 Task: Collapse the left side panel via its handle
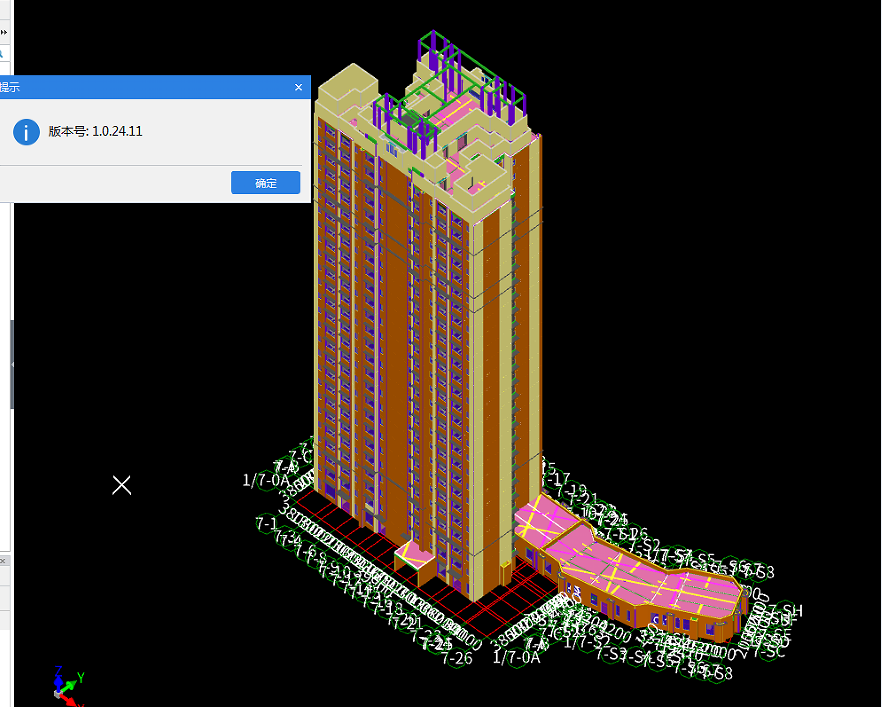pos(12,364)
